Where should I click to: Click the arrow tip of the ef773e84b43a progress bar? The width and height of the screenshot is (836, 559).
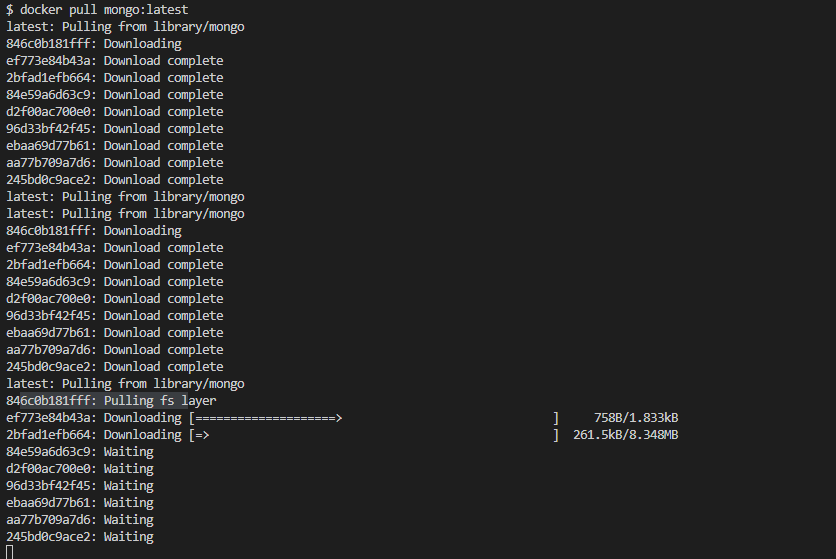[x=339, y=418]
